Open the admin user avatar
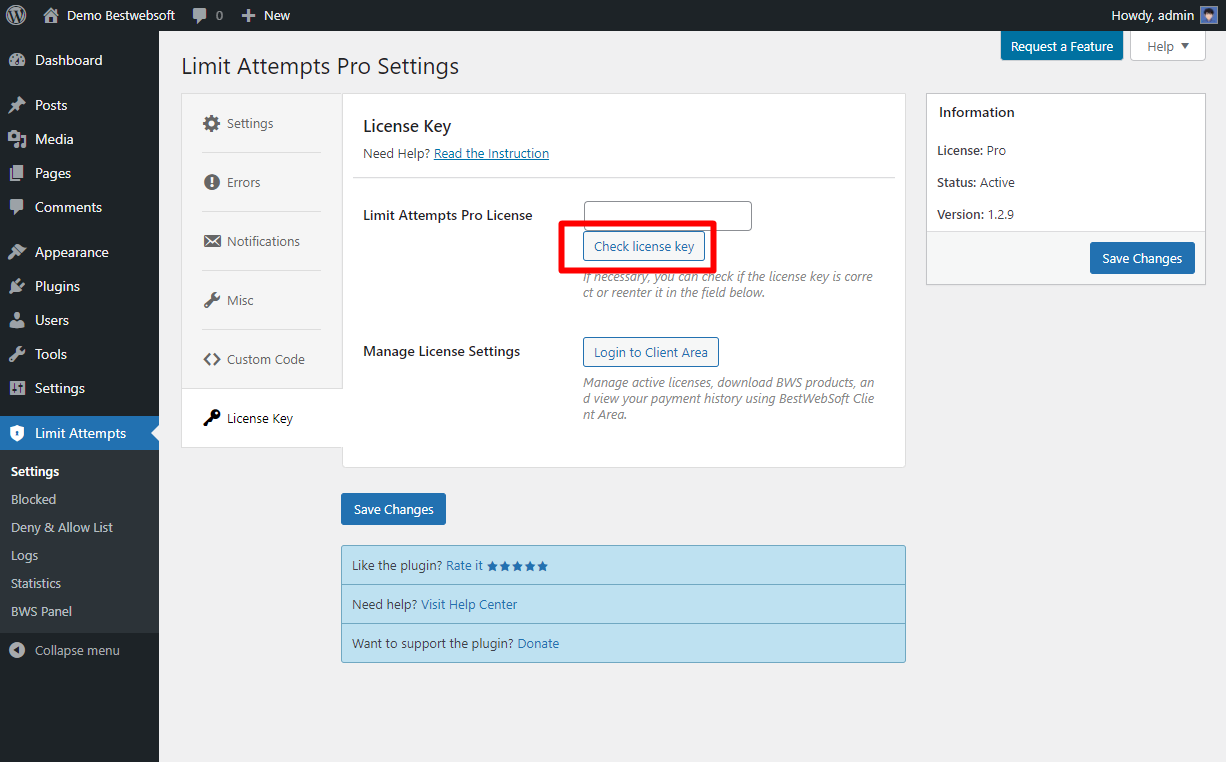This screenshot has width=1226, height=762. (1208, 15)
